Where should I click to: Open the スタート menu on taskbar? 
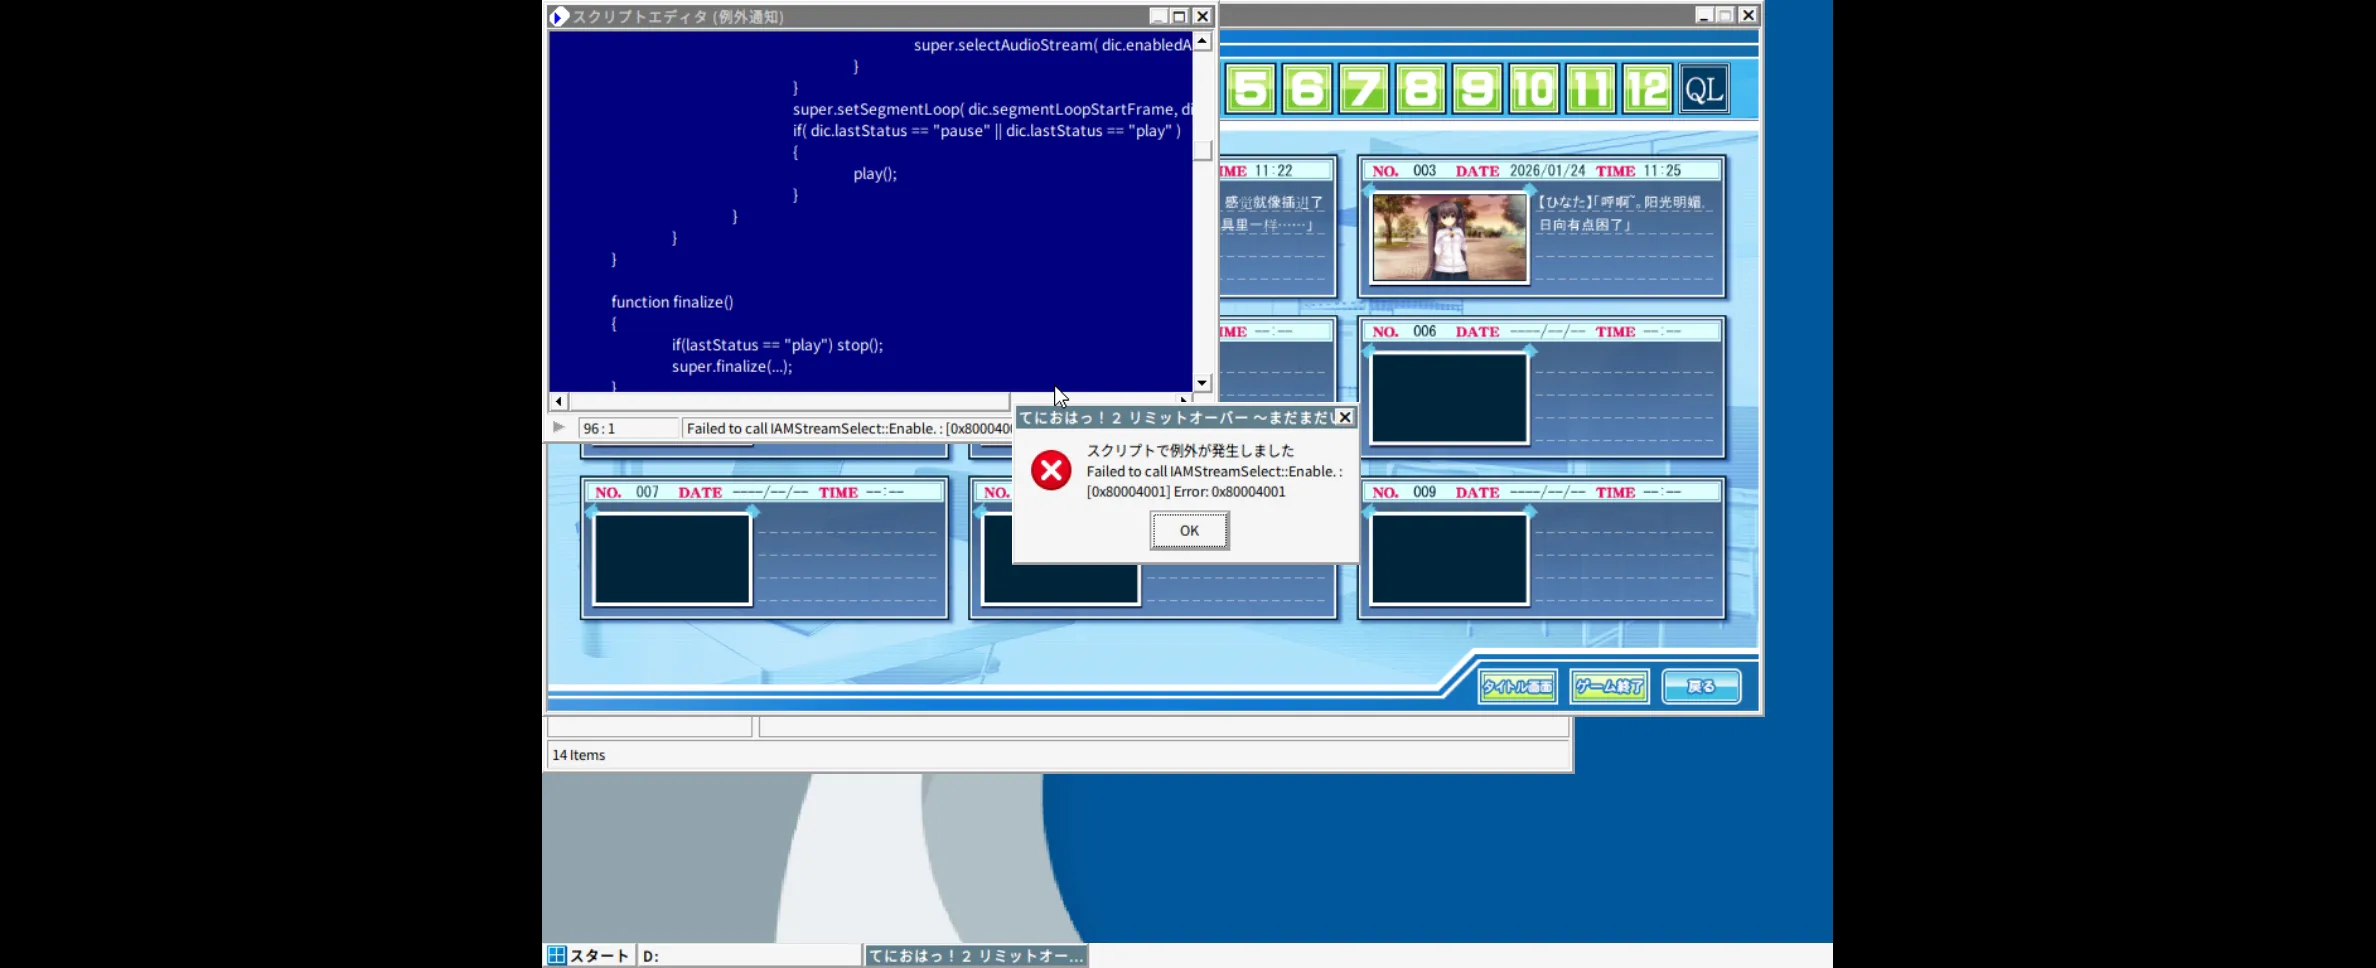click(589, 955)
